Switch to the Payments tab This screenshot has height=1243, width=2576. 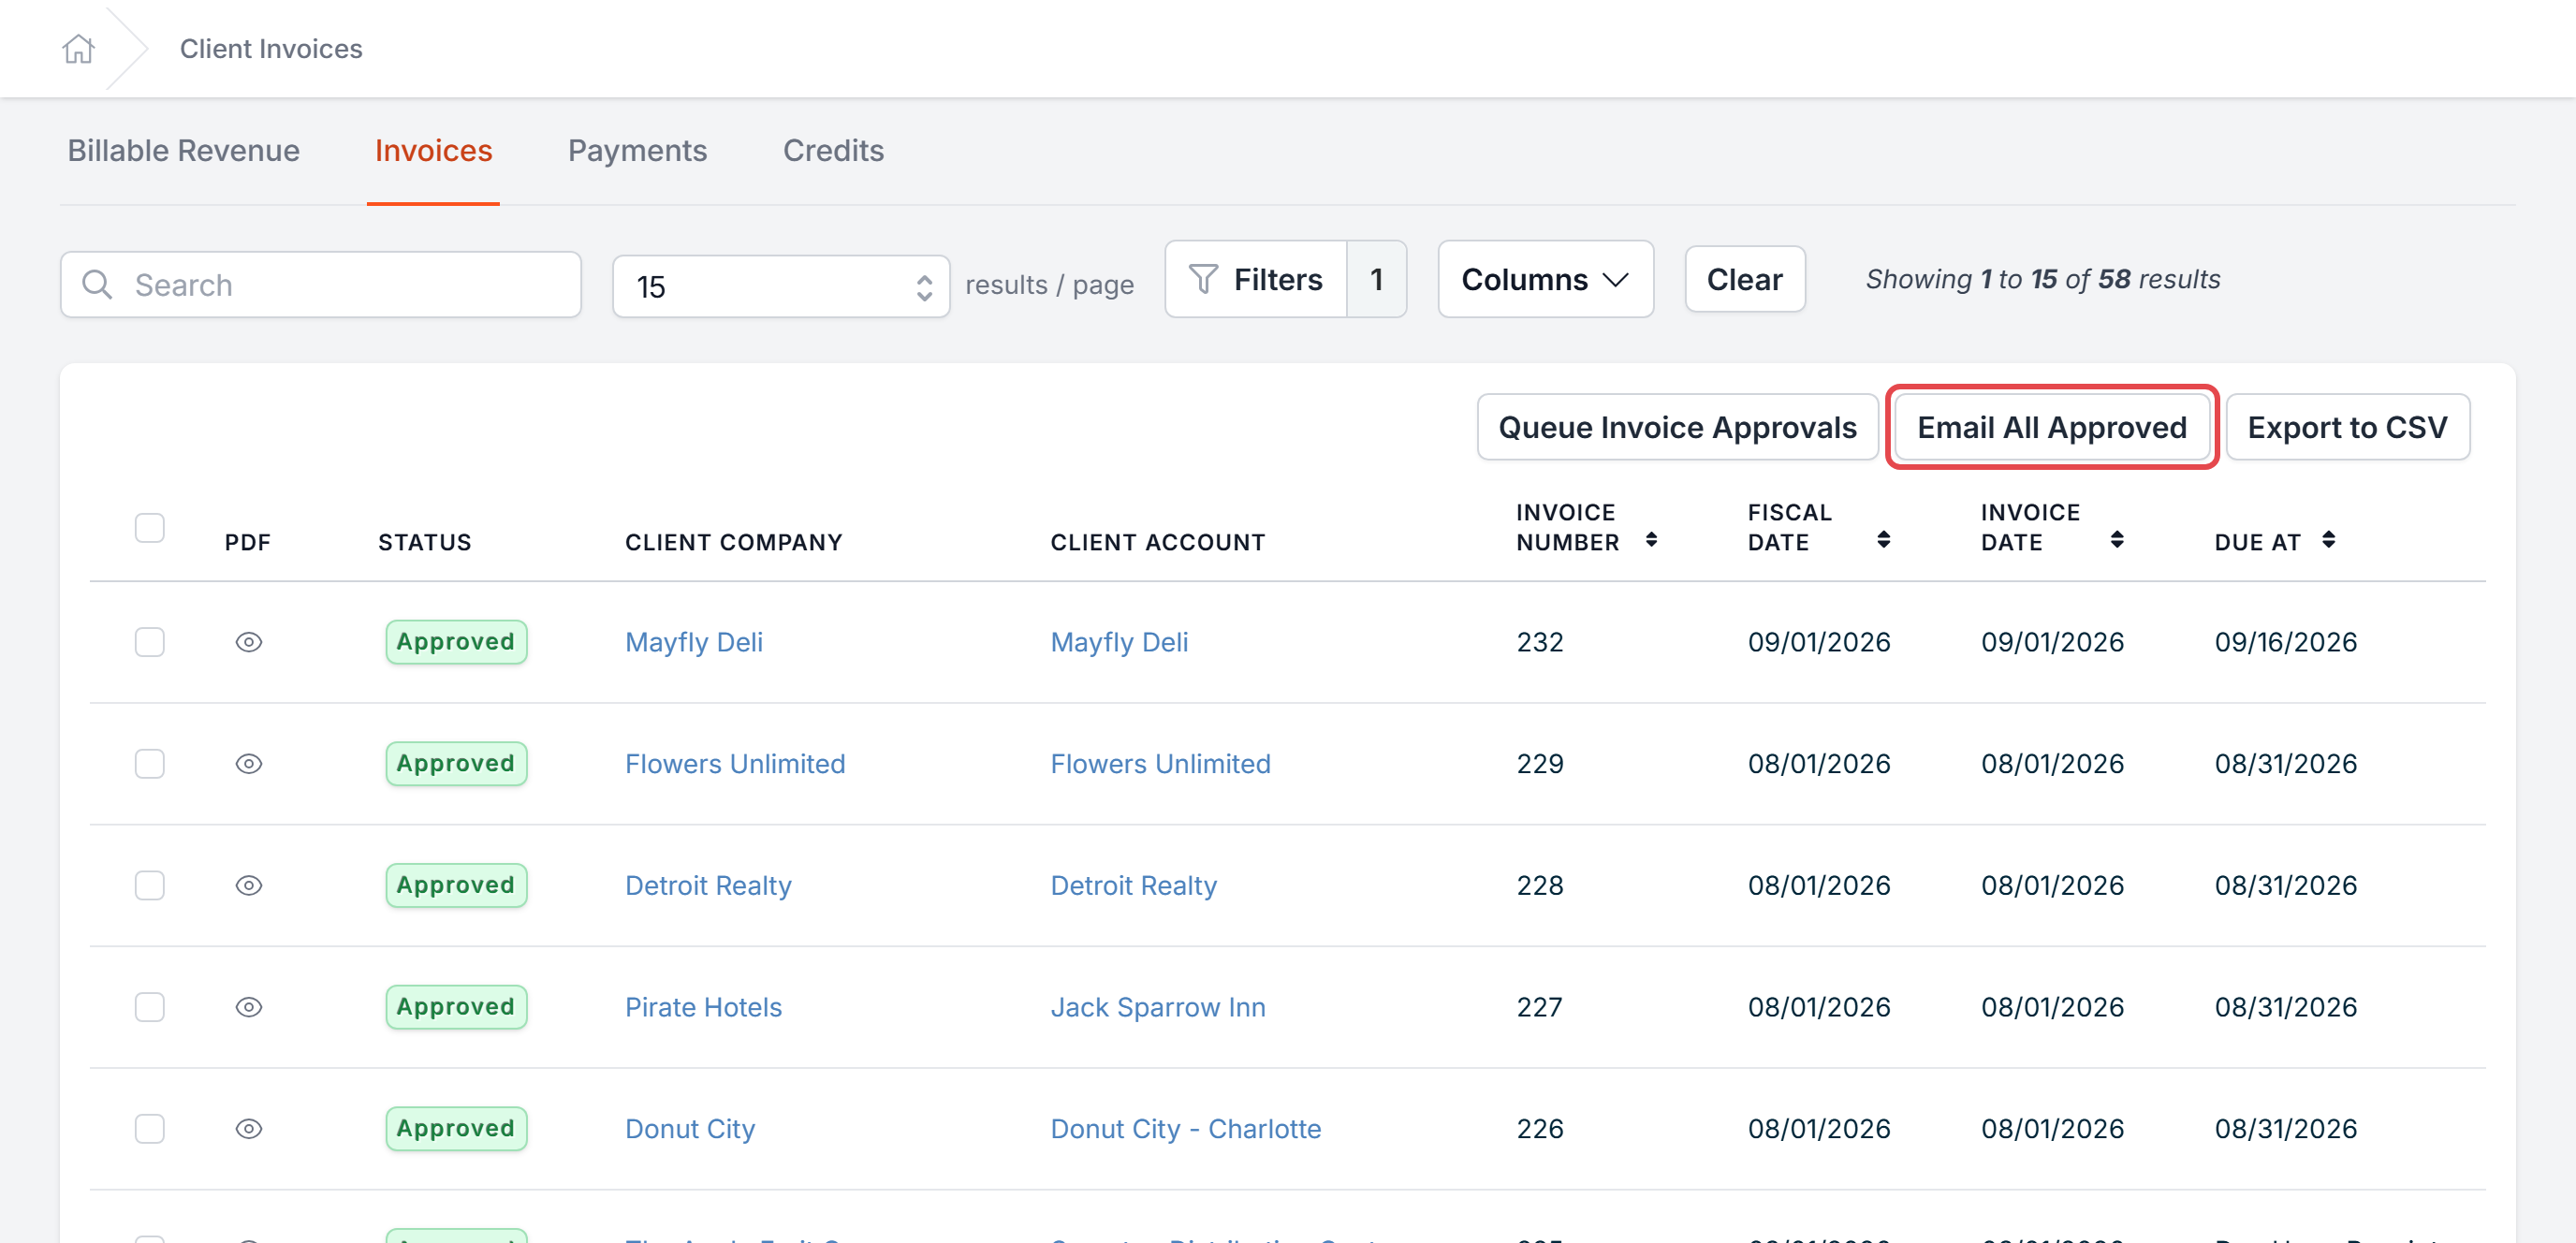tap(637, 151)
